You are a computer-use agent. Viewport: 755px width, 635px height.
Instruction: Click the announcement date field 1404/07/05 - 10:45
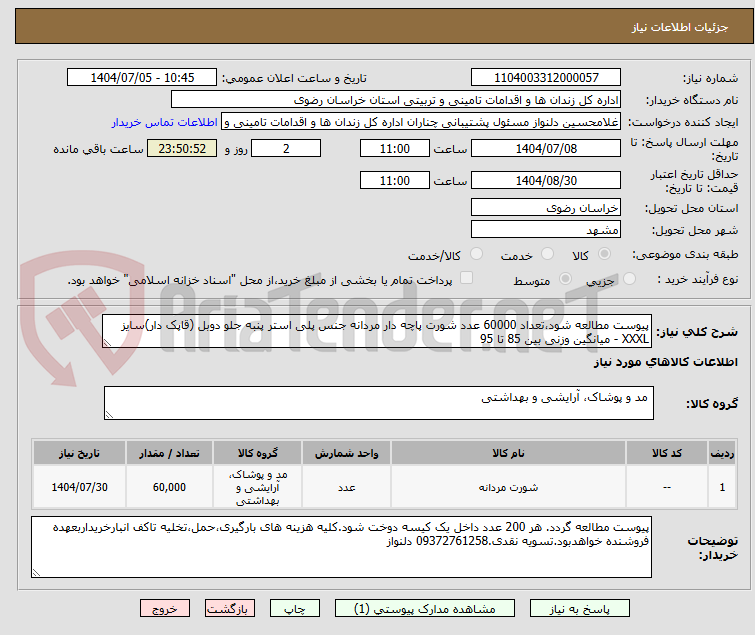click(x=142, y=78)
